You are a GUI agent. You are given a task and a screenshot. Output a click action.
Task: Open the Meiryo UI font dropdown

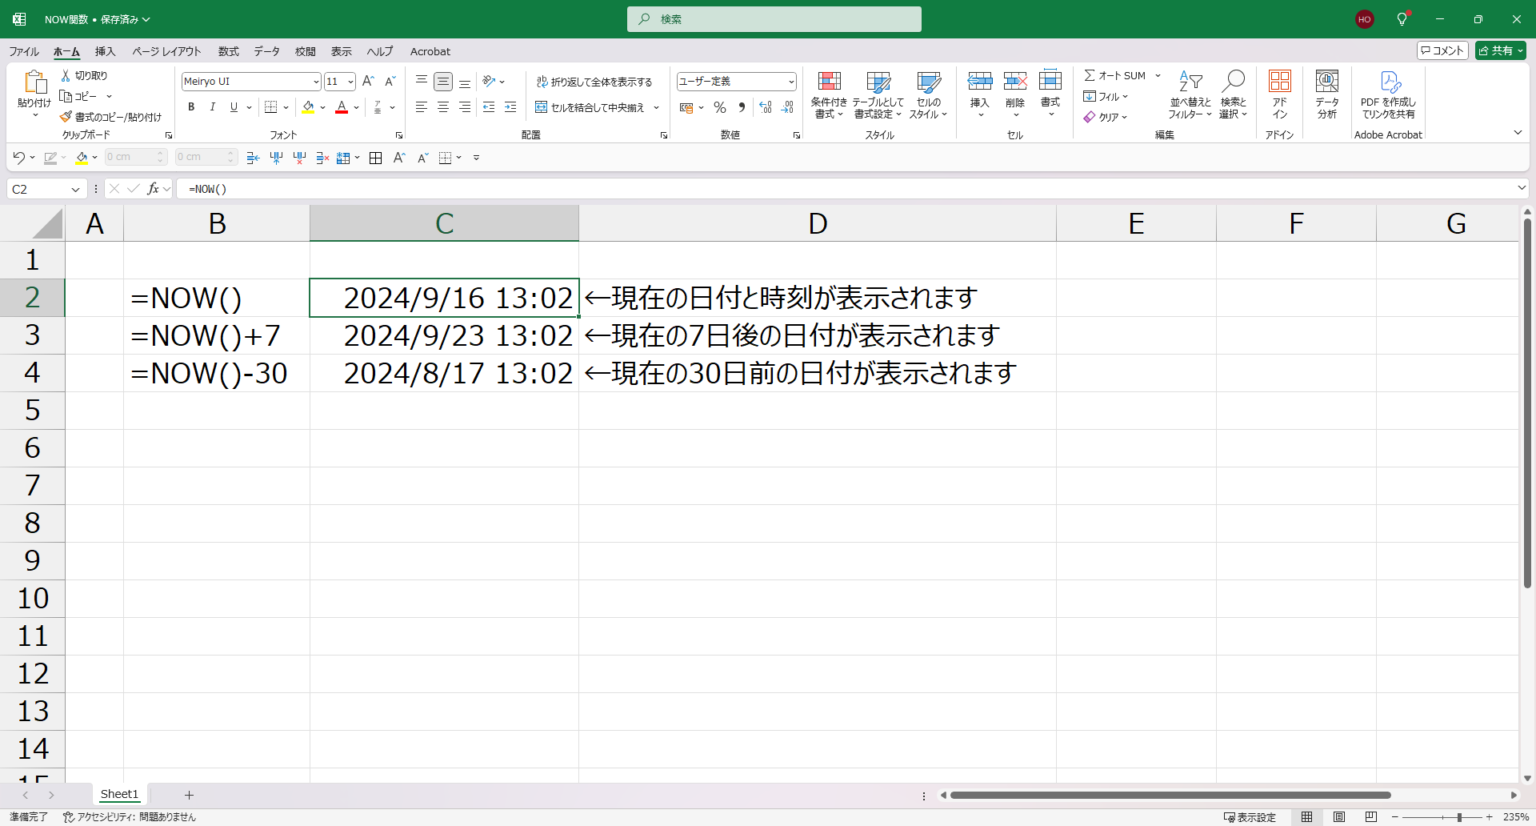point(315,81)
